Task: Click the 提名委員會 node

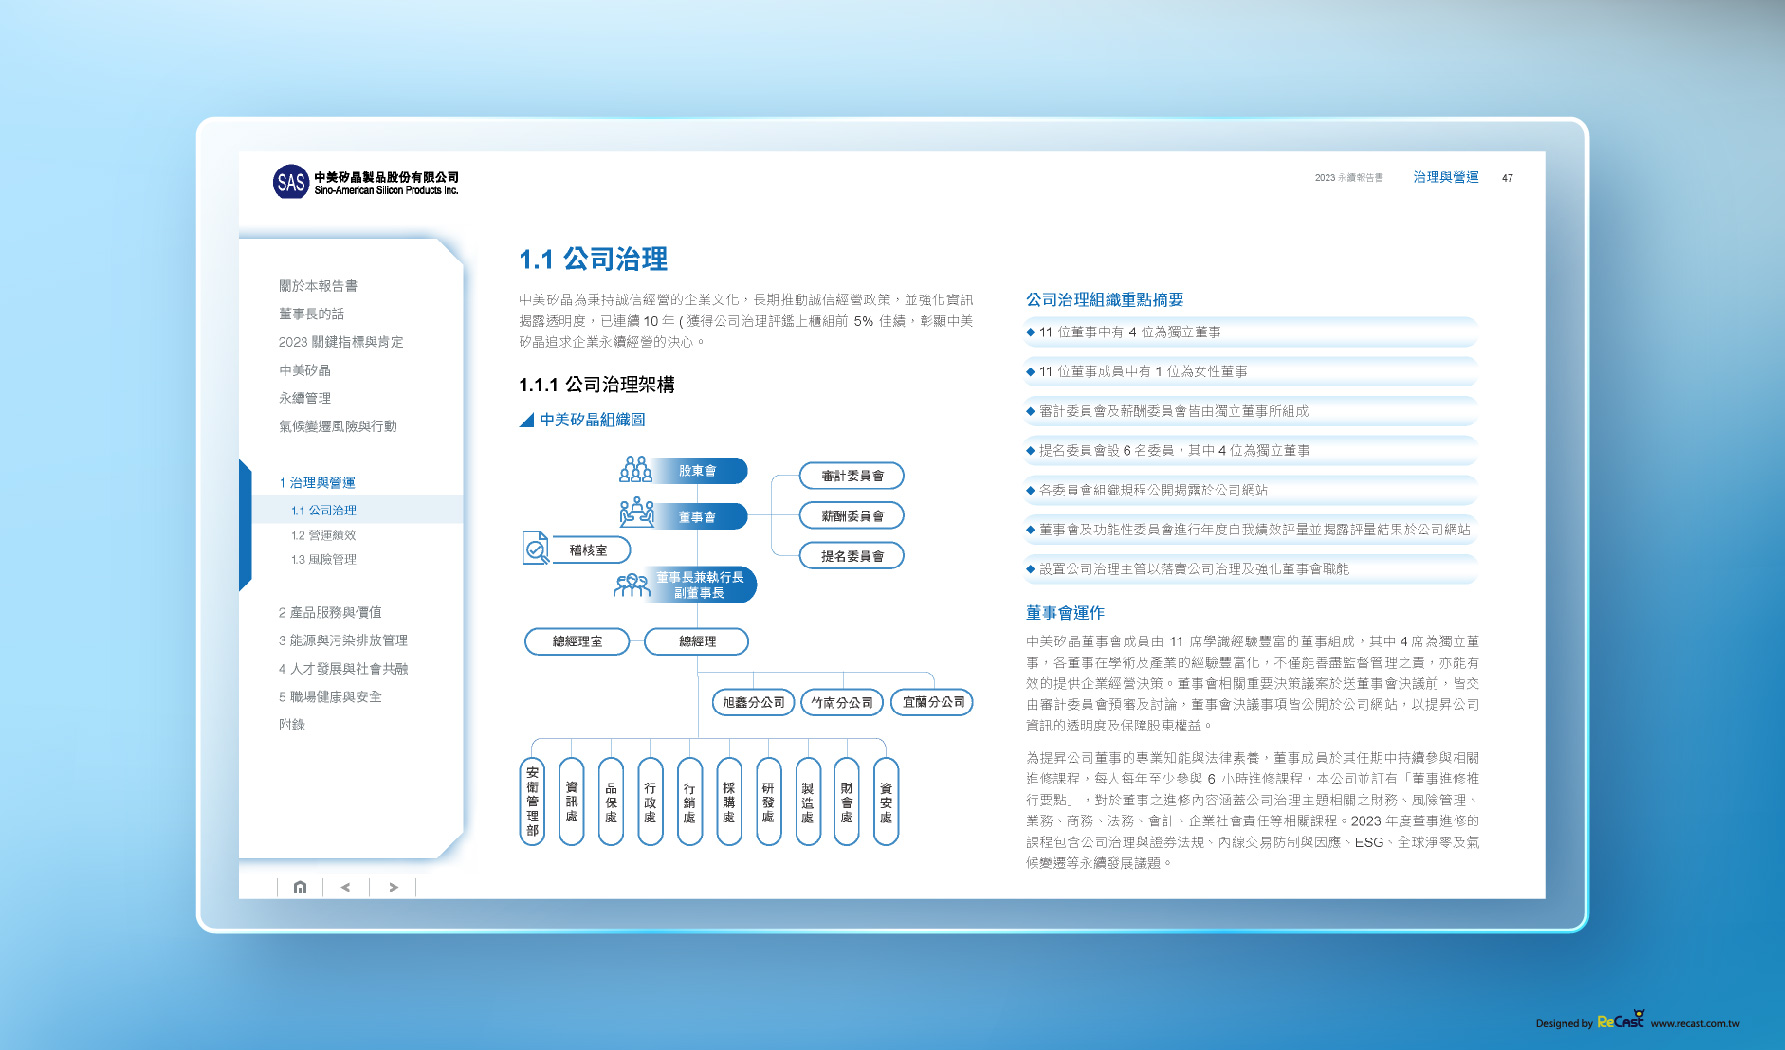Action: 852,555
